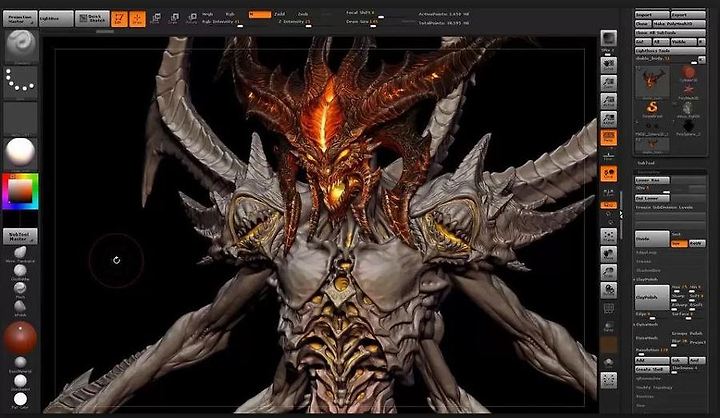Viewport: 720px width, 418px height.
Task: Select the Move Topological brush
Action: point(20,252)
